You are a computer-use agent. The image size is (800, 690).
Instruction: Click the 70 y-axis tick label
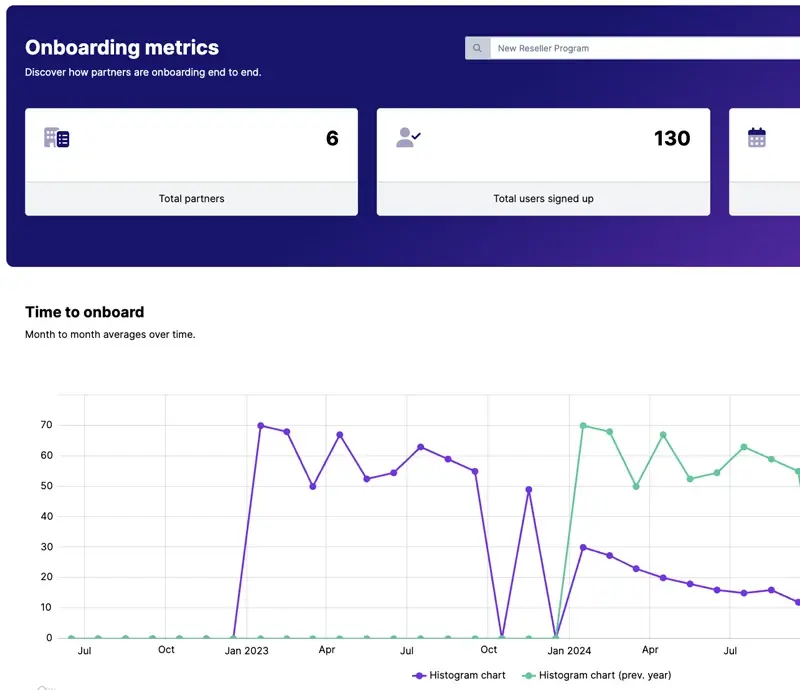point(46,426)
